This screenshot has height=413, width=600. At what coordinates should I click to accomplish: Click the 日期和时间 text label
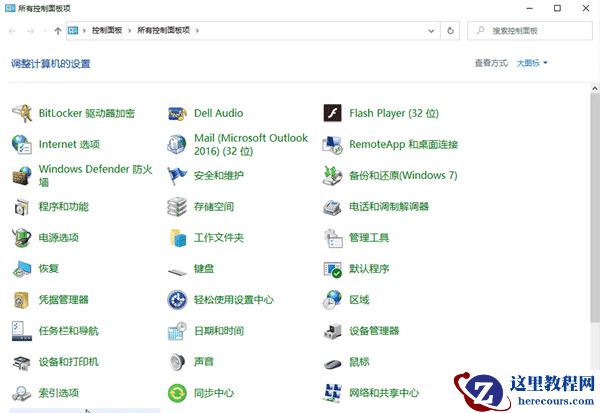219,331
